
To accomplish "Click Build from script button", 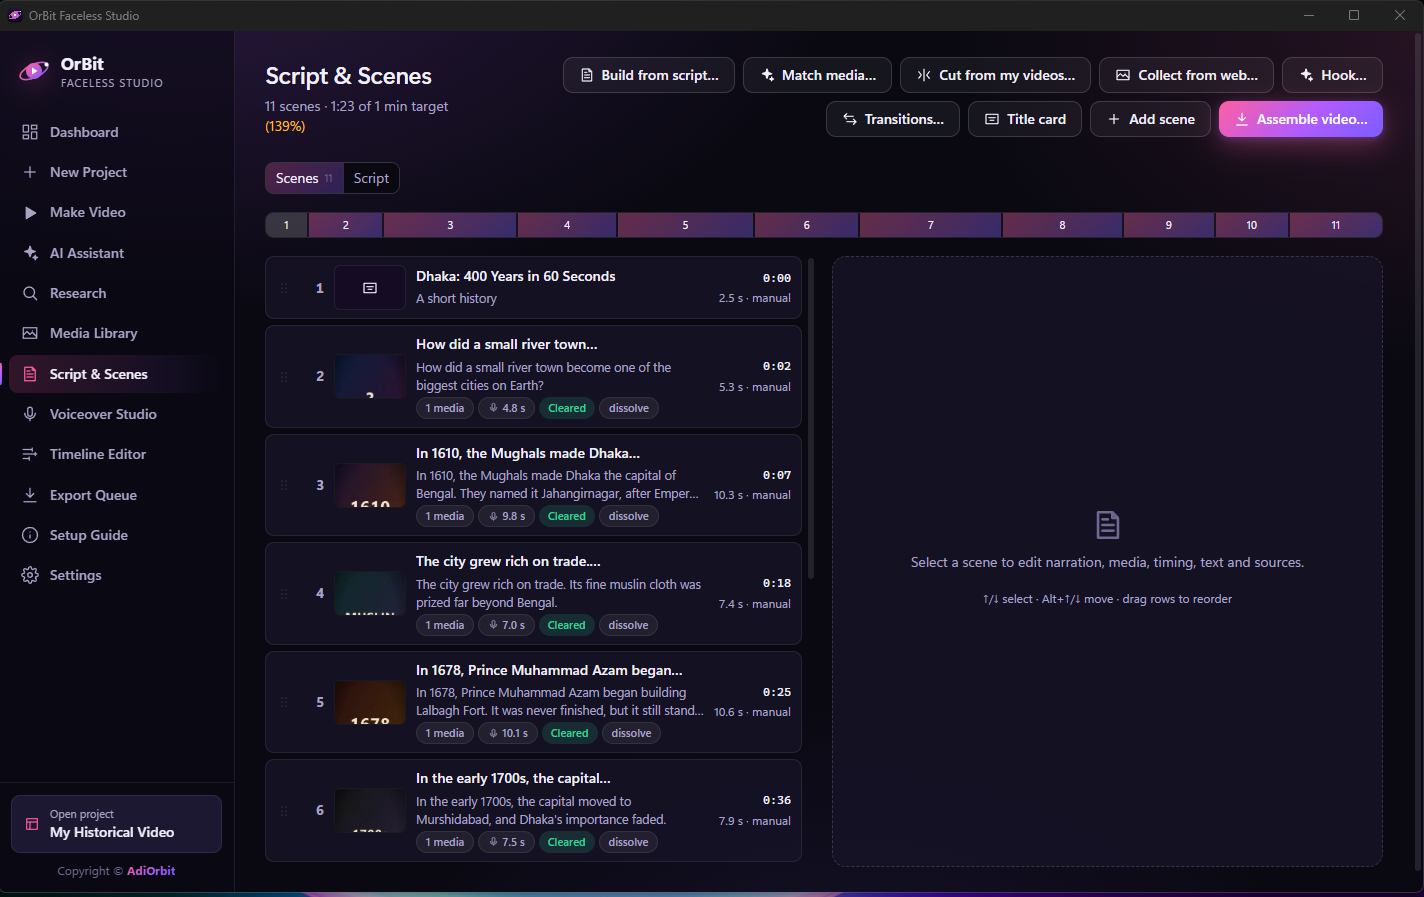I will pyautogui.click(x=649, y=75).
